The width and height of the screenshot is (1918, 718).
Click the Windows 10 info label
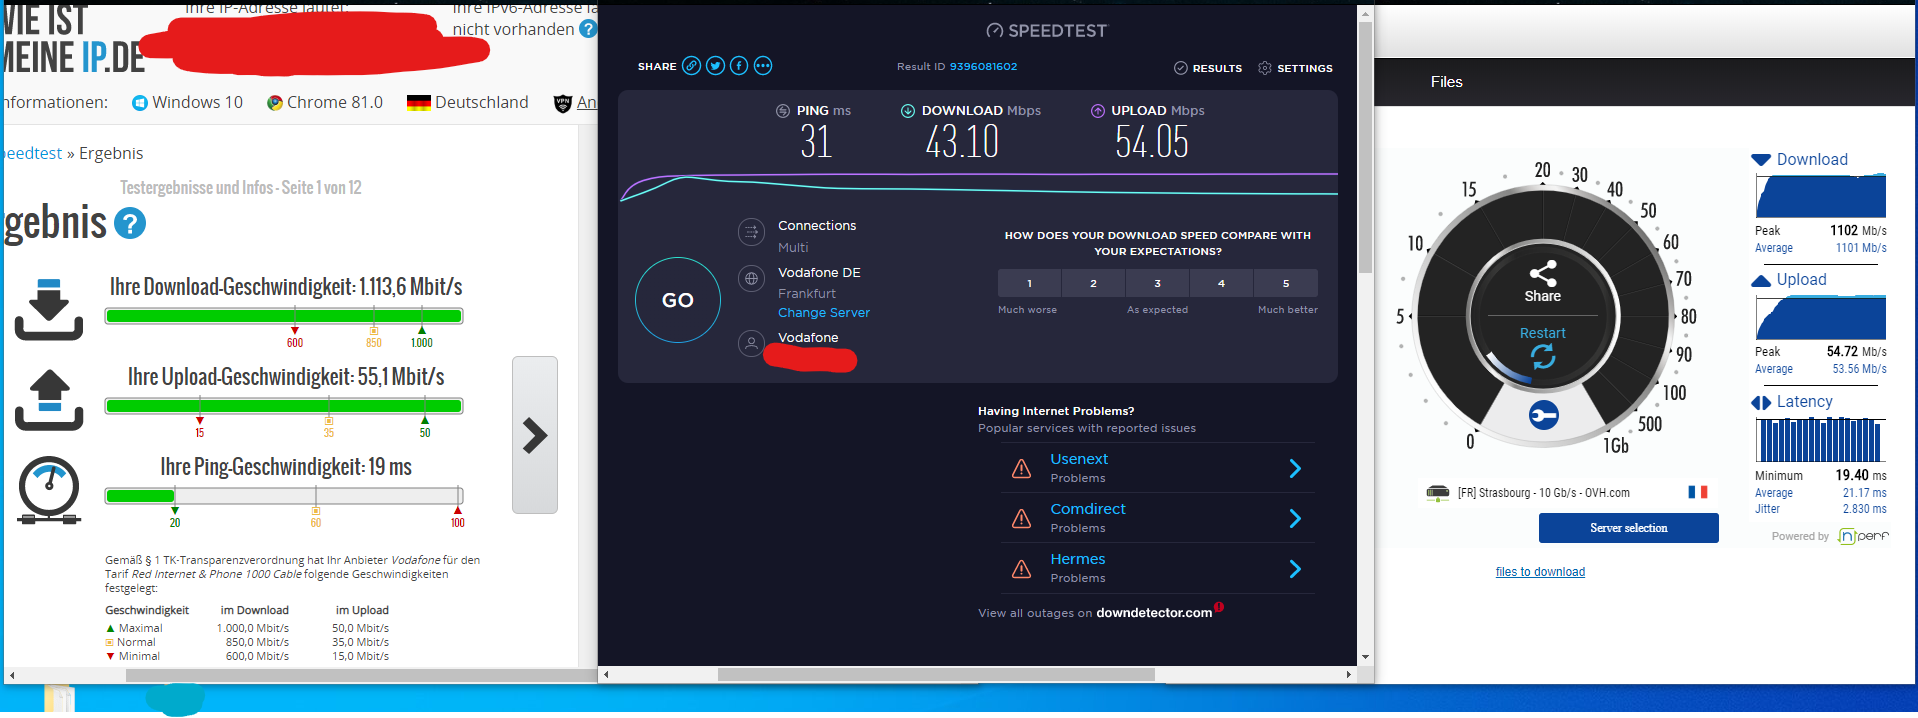click(188, 102)
